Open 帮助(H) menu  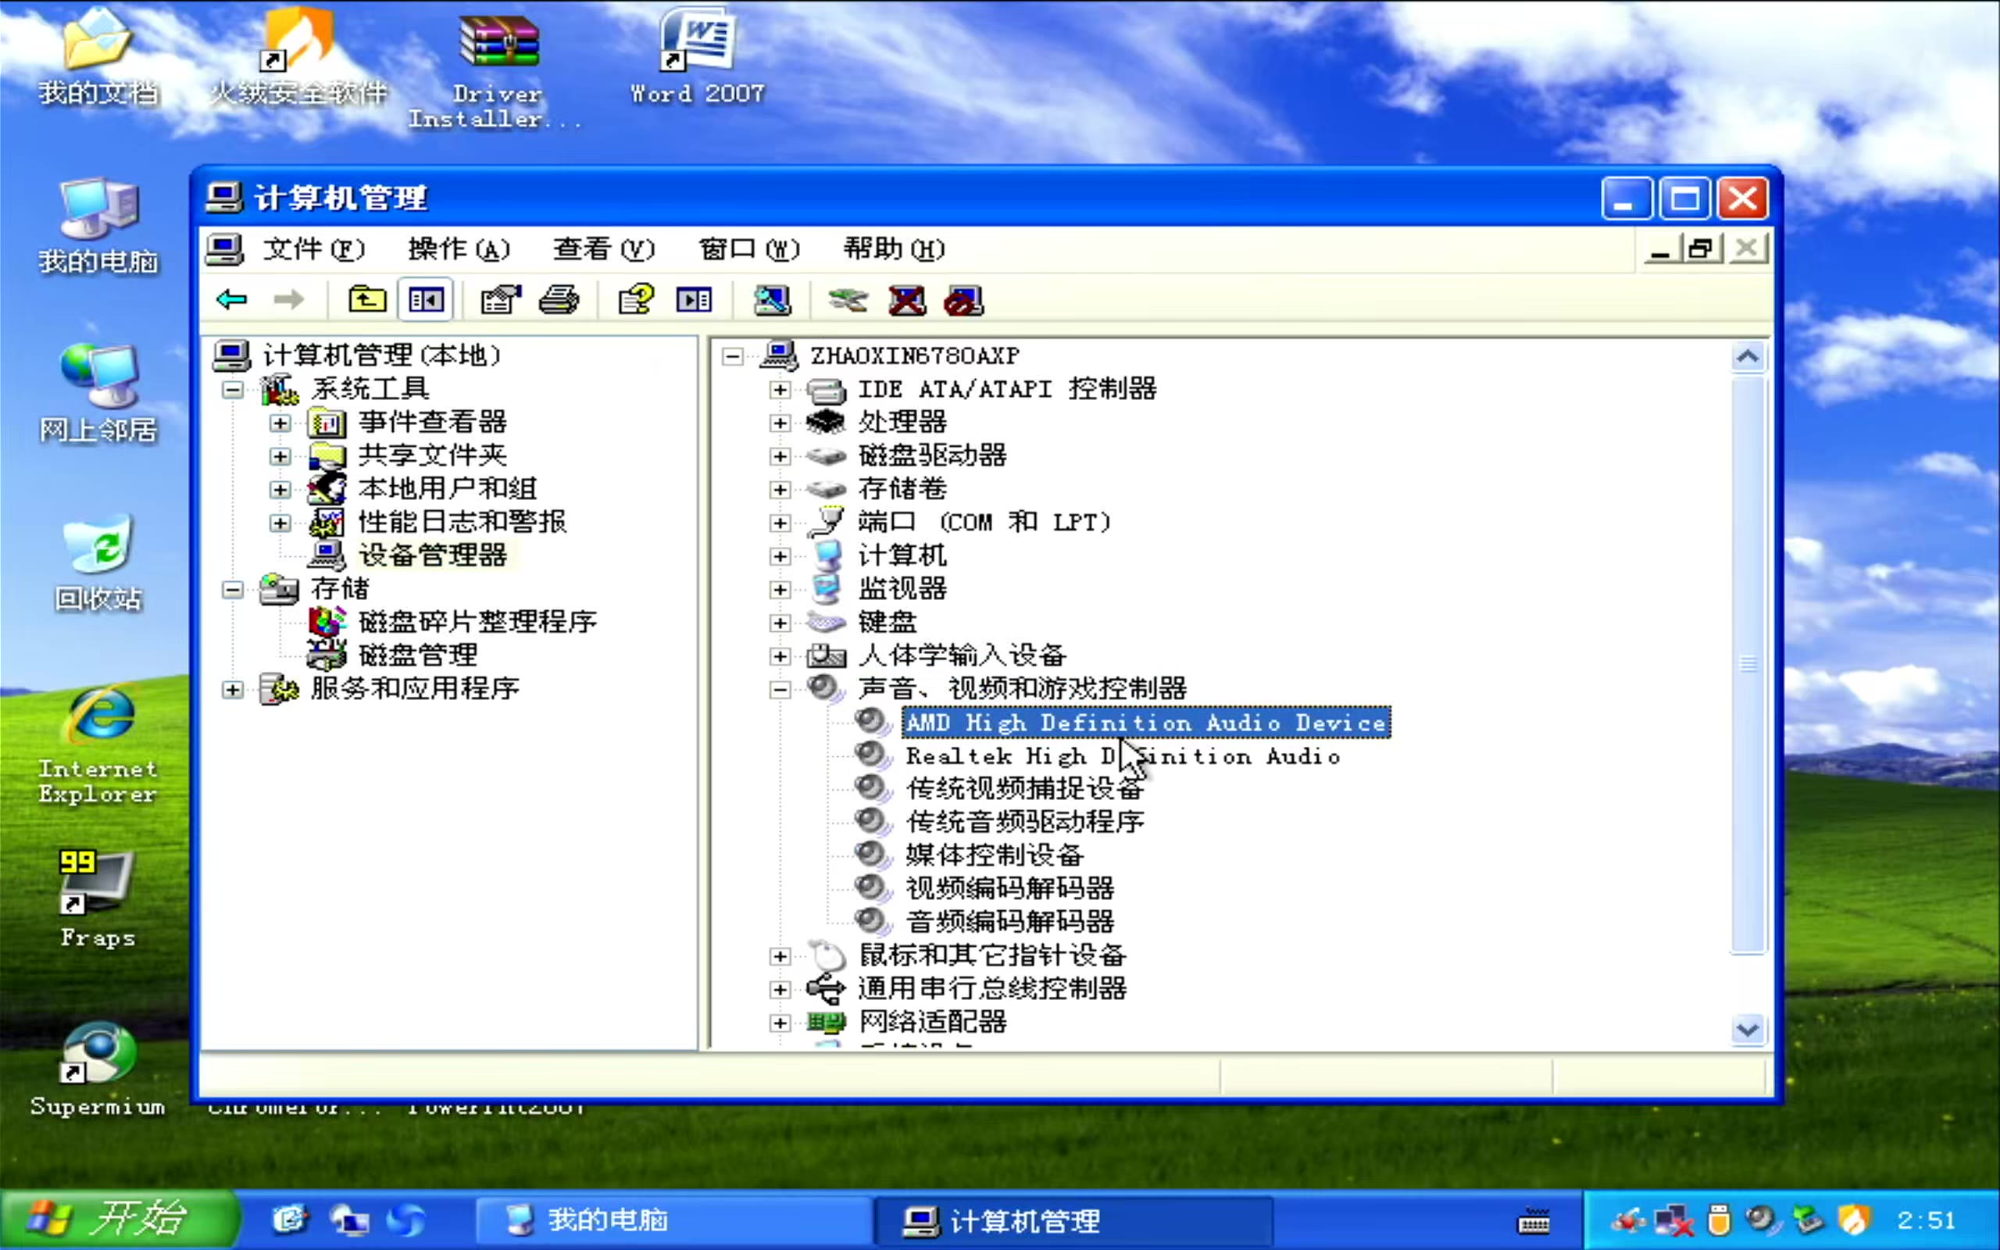pyautogui.click(x=894, y=248)
